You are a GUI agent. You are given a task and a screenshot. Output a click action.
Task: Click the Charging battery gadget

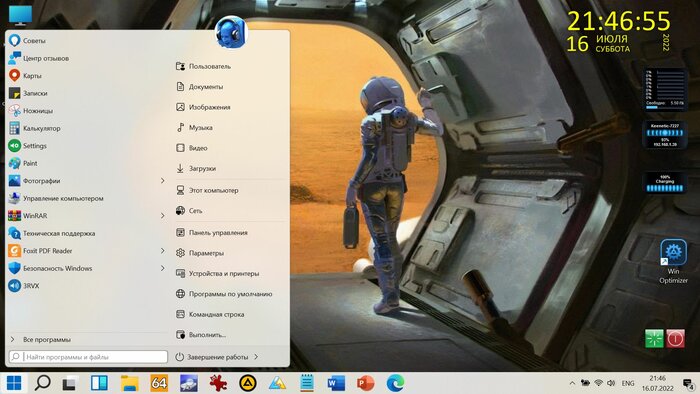(x=665, y=183)
